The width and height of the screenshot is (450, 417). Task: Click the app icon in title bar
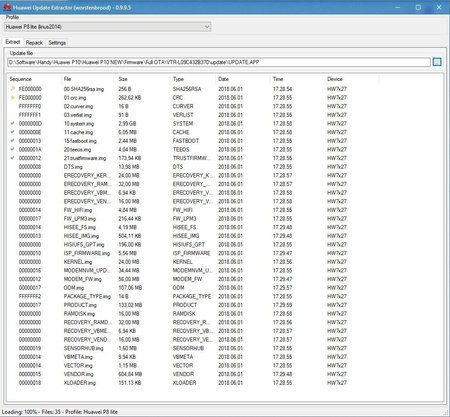tap(7, 6)
